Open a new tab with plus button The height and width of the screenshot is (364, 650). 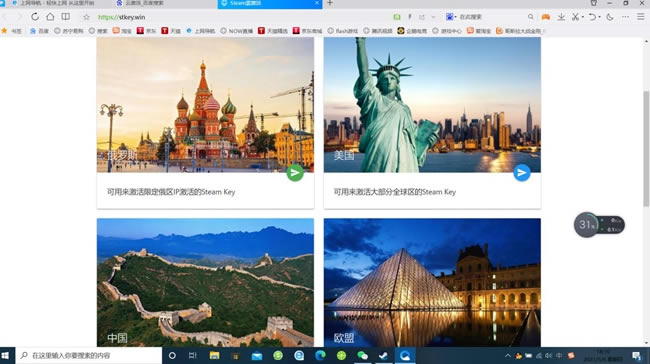[330, 3]
